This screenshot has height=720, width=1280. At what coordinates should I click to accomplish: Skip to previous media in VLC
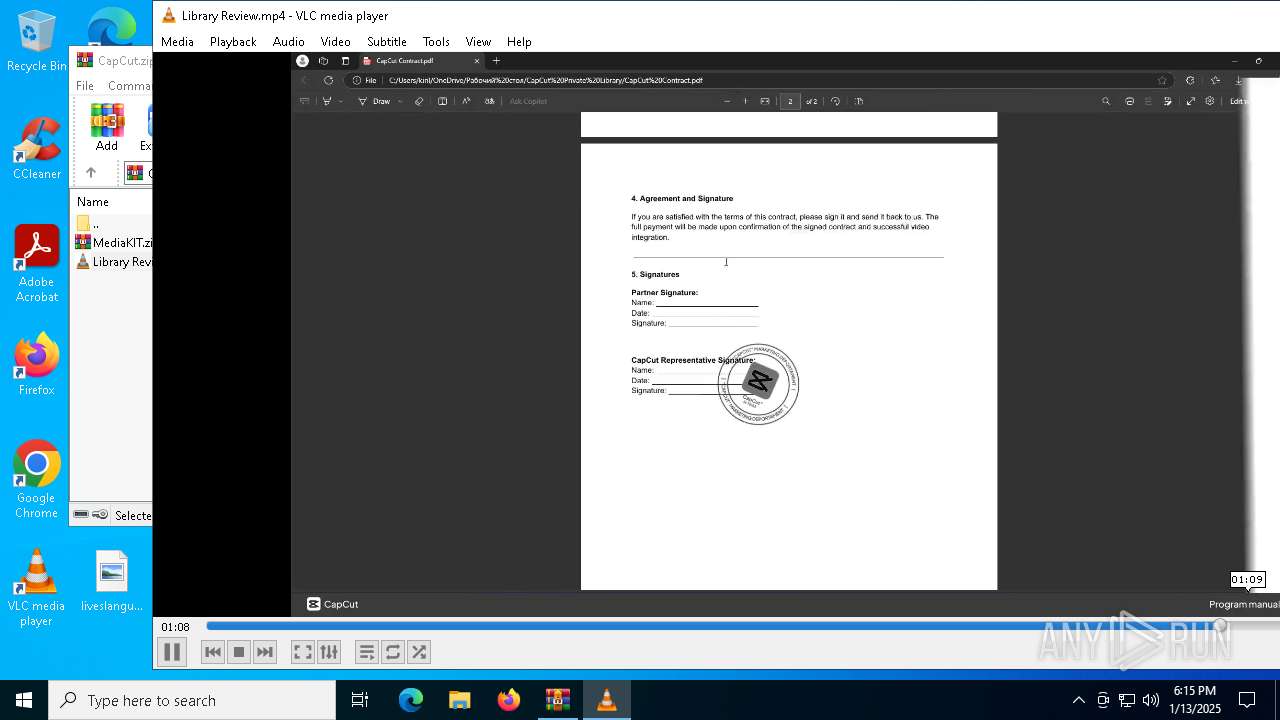pyautogui.click(x=212, y=652)
